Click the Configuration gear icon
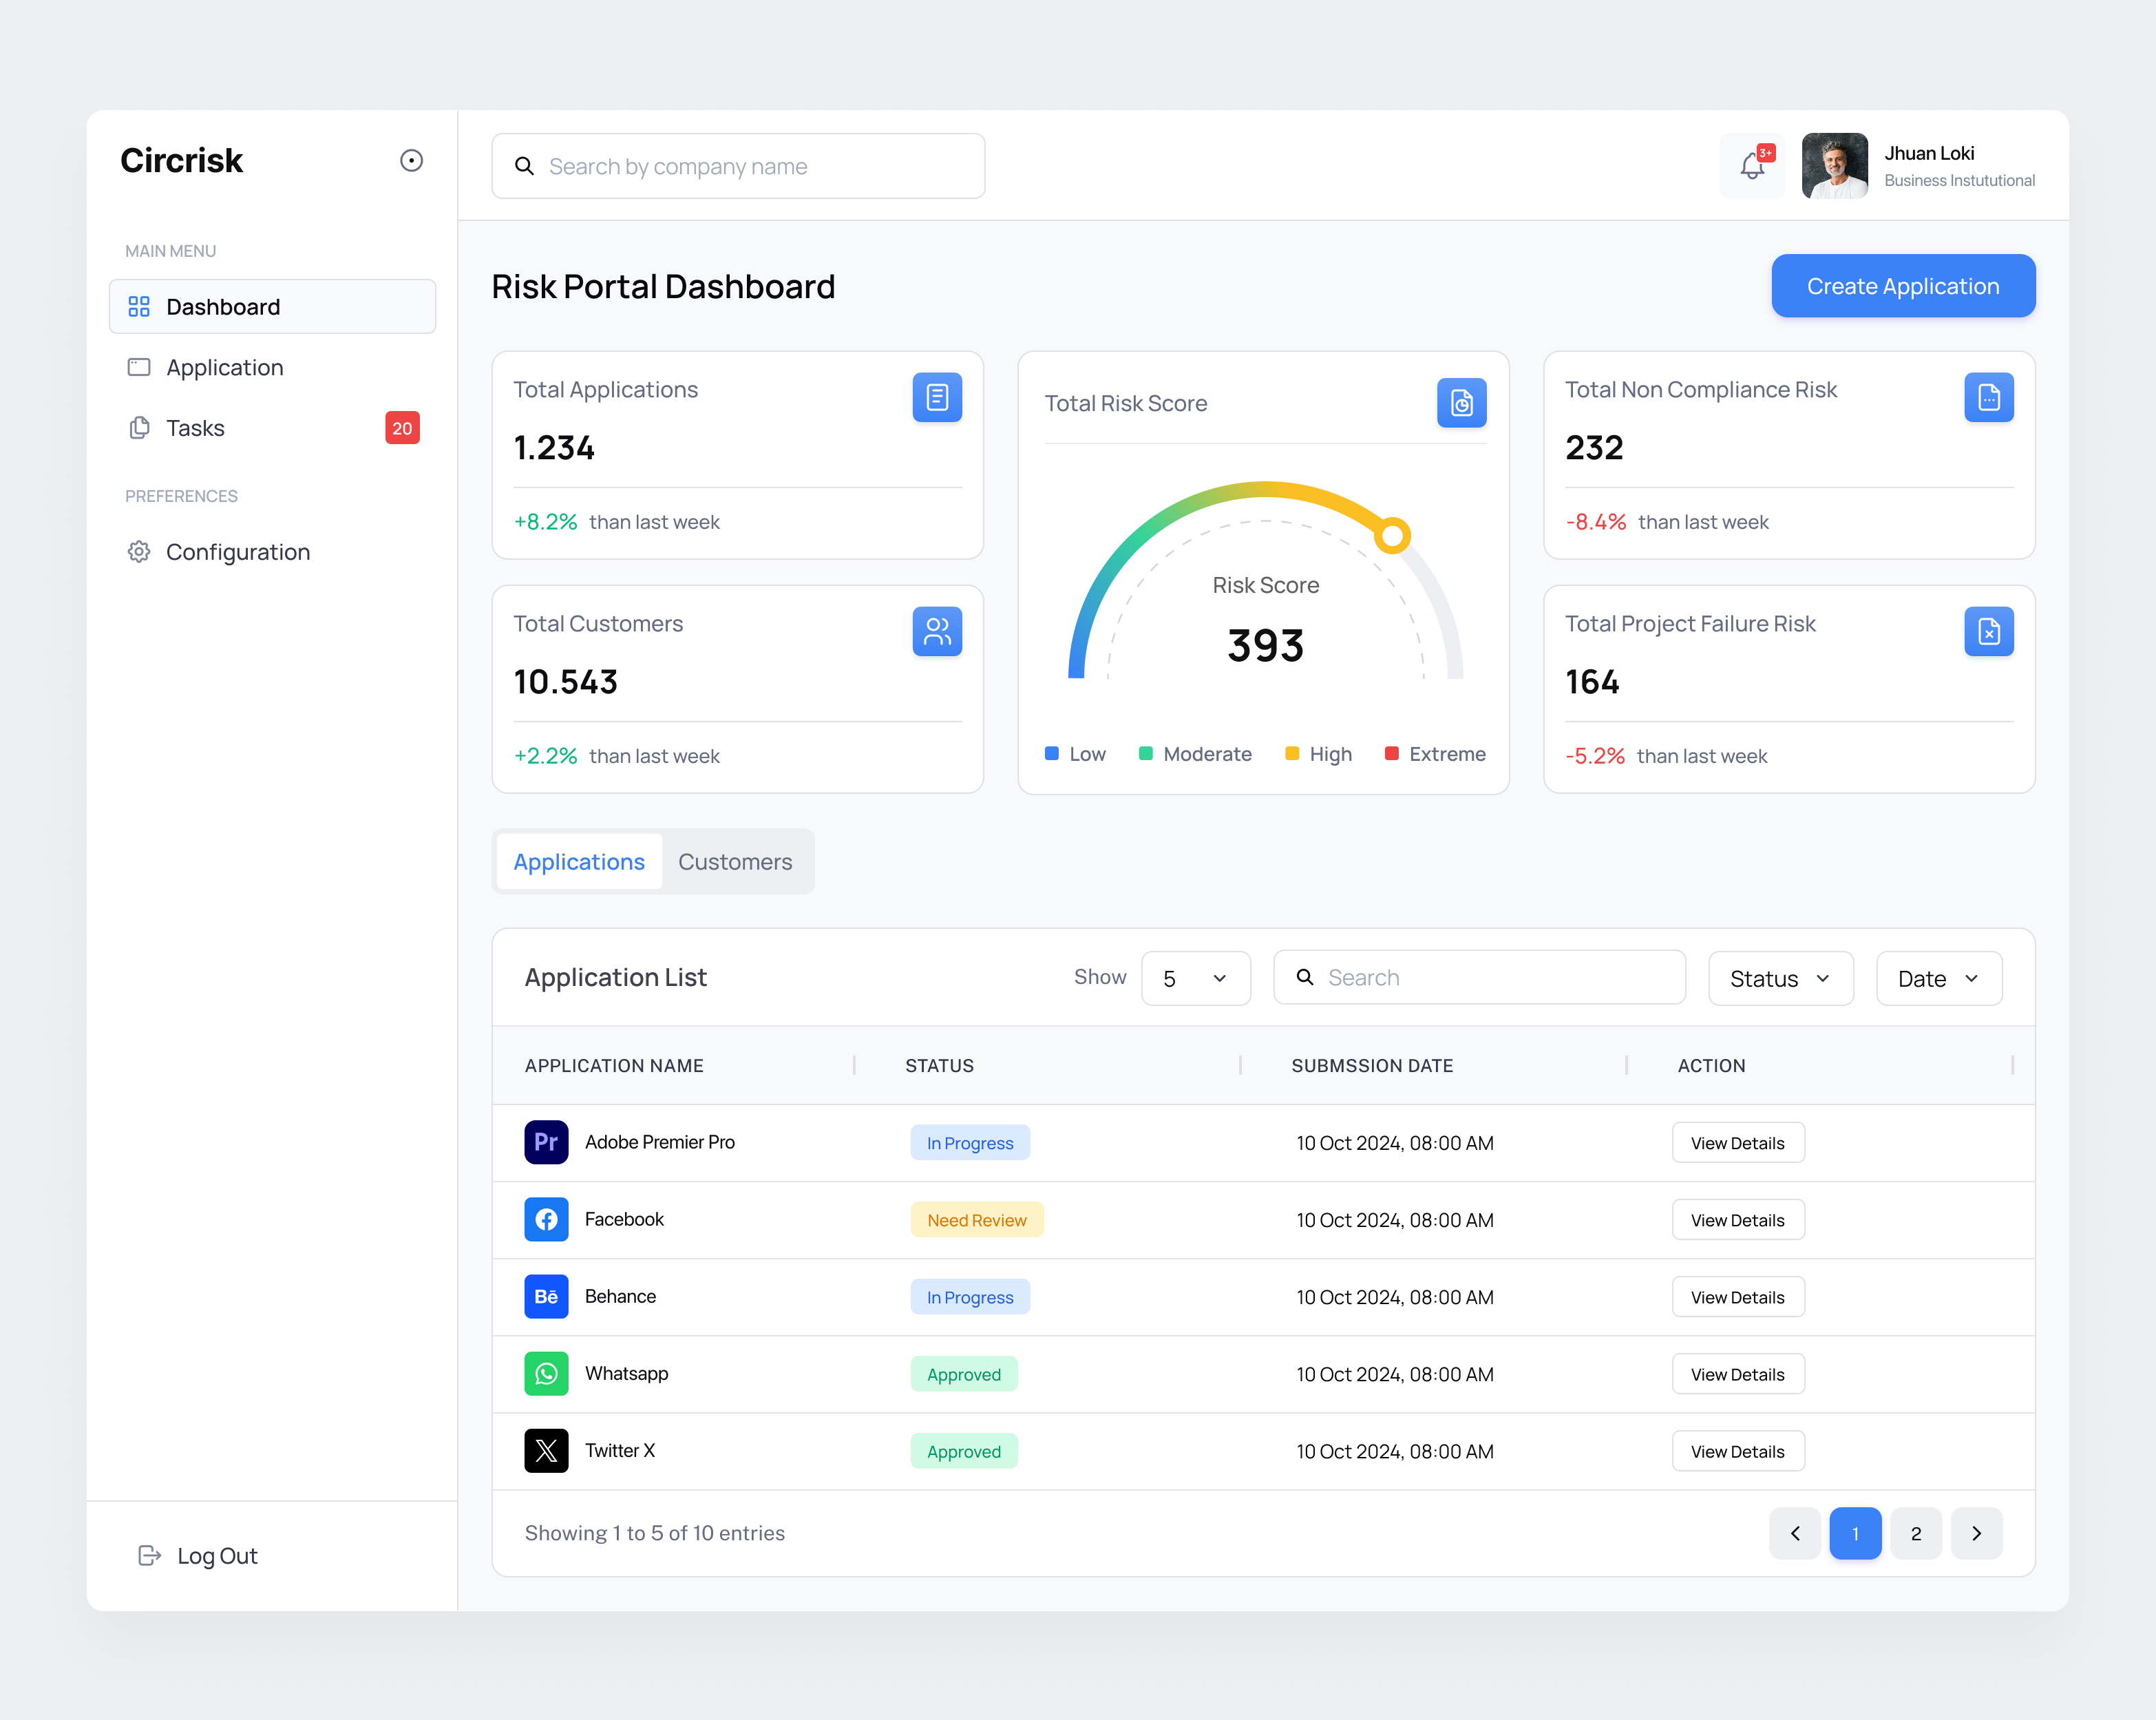This screenshot has height=1720, width=2156. 140,551
